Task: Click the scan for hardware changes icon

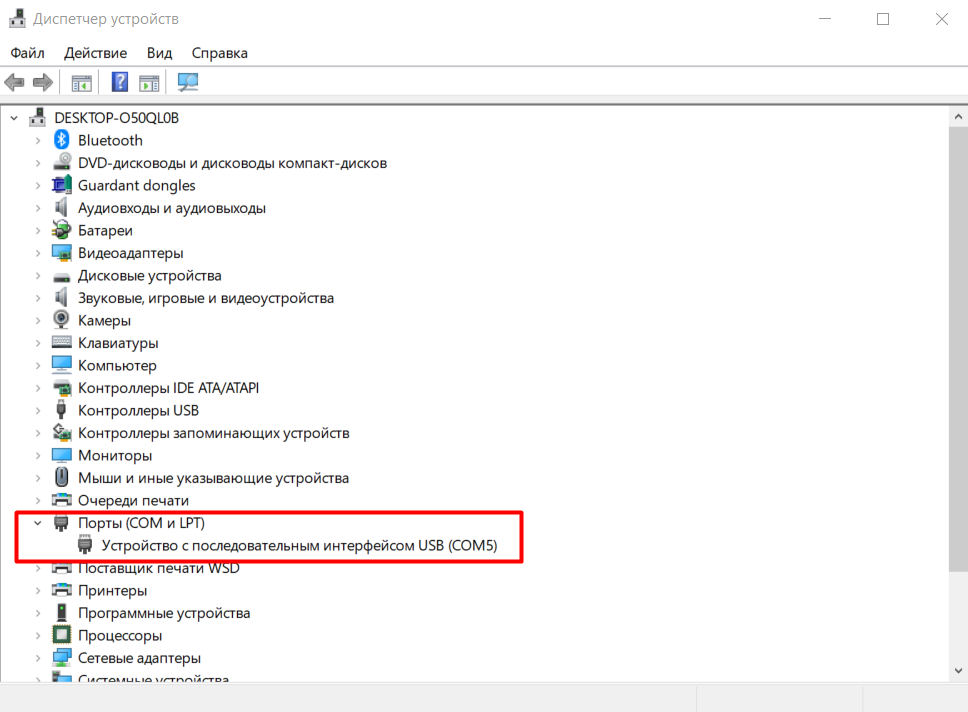Action: coord(187,82)
